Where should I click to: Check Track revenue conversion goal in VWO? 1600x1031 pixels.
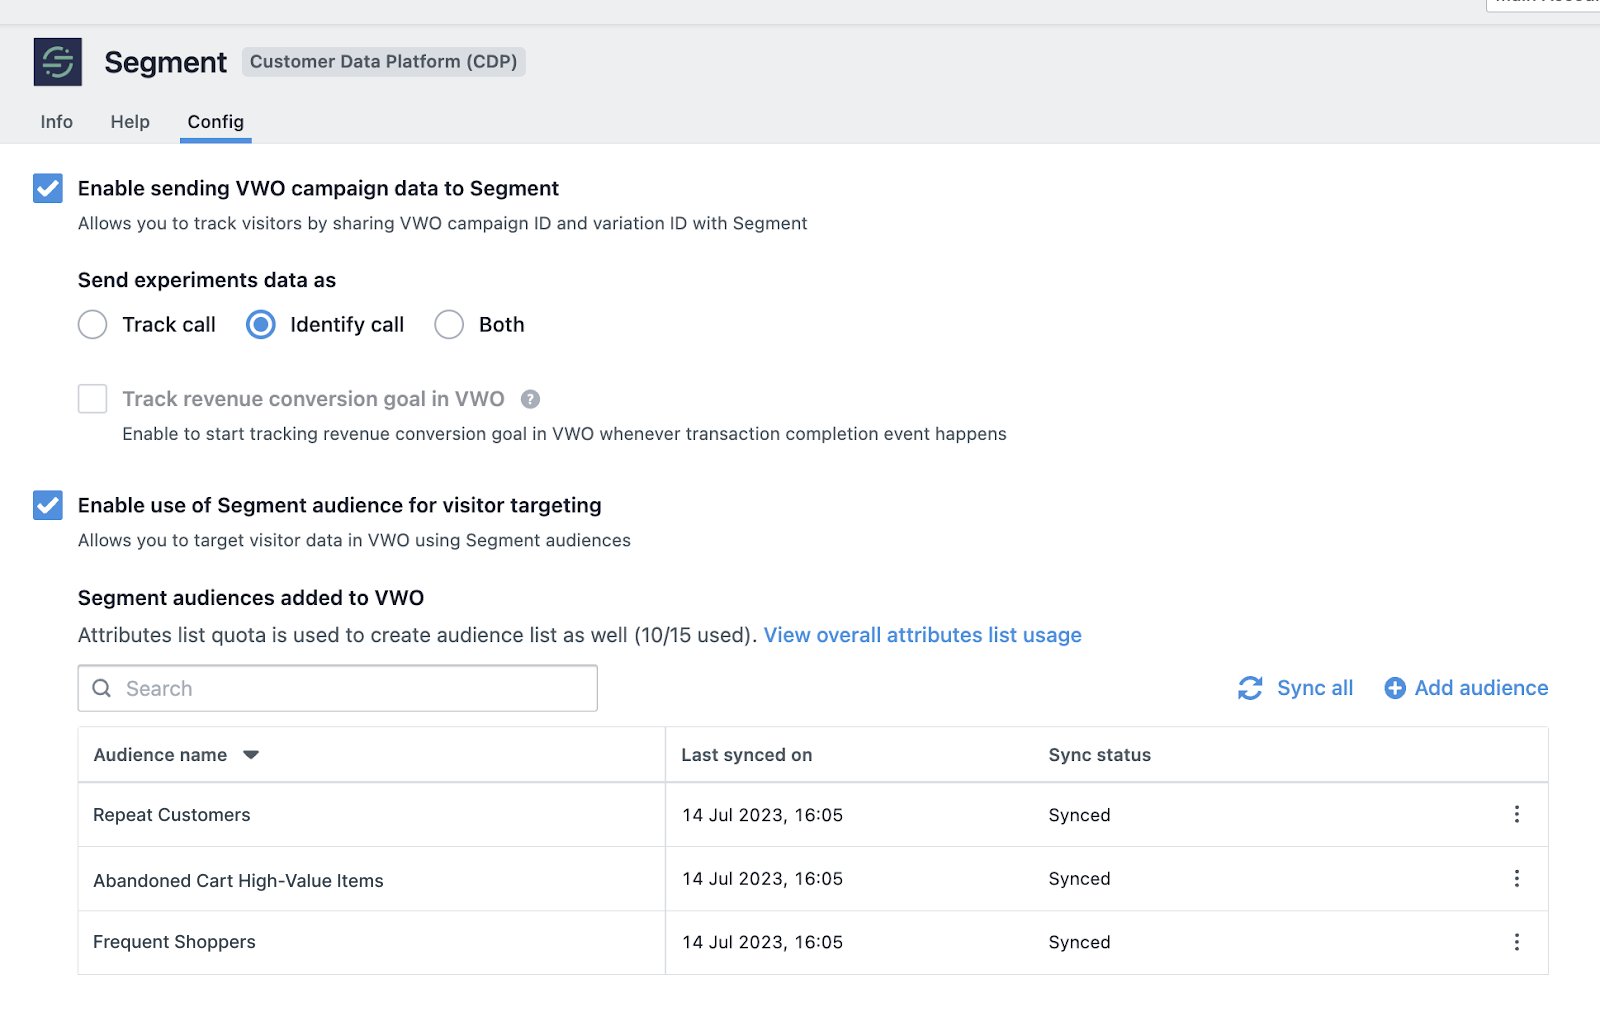click(x=93, y=399)
